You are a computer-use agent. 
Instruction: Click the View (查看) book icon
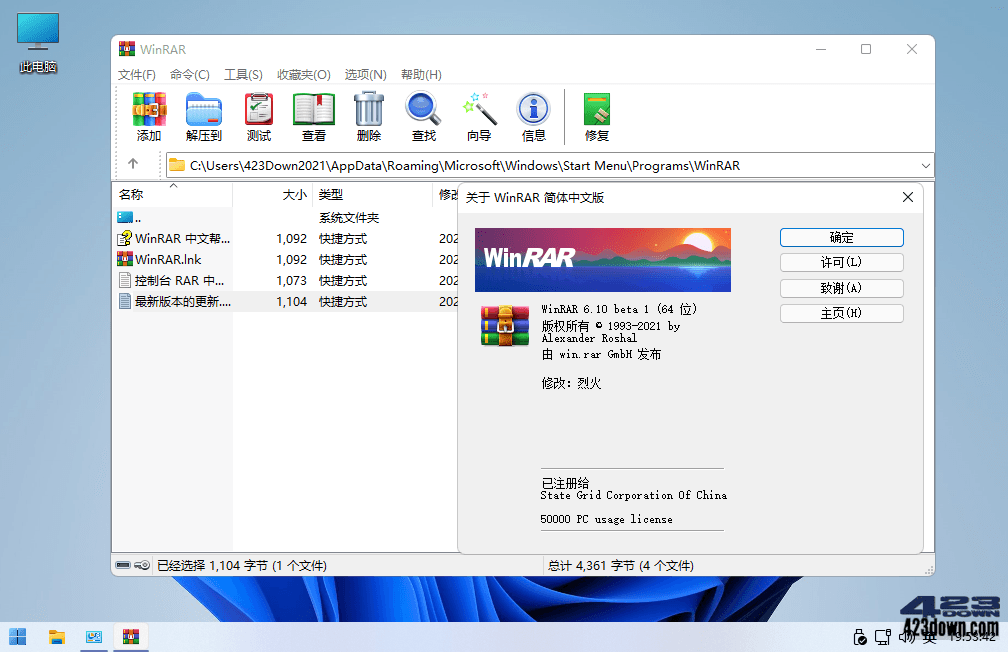tap(314, 116)
